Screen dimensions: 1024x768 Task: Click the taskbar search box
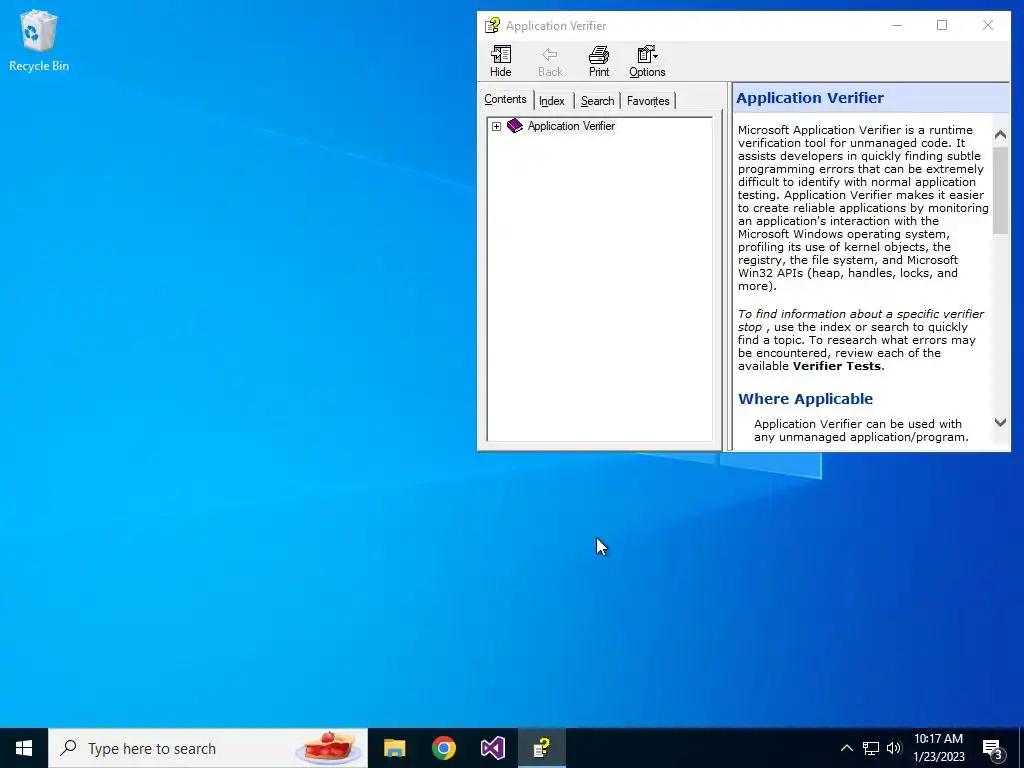tap(208, 748)
